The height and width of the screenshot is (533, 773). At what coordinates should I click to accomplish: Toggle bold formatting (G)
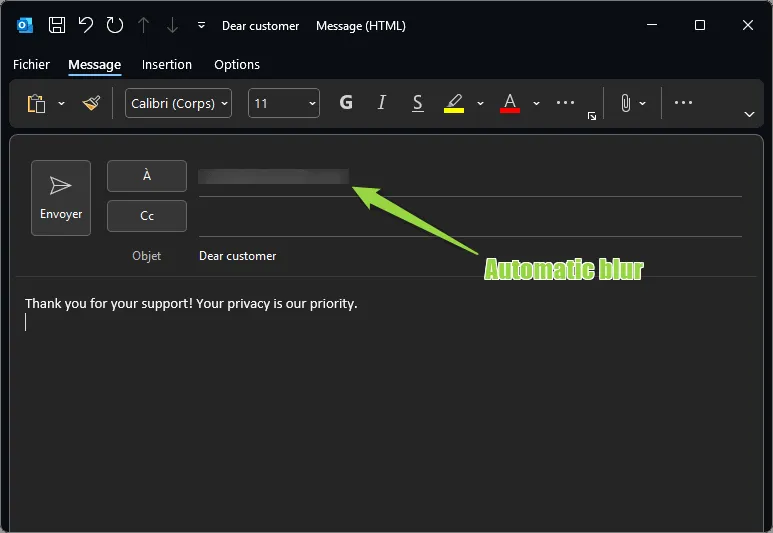click(346, 103)
